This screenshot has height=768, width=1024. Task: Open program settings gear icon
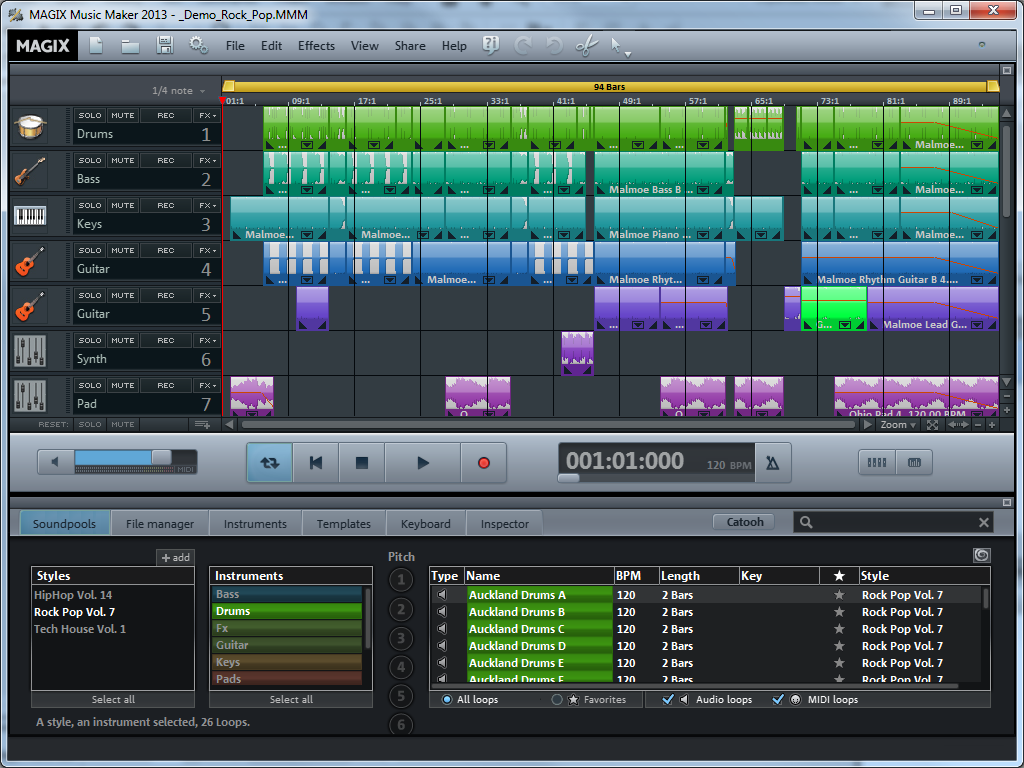pos(198,45)
